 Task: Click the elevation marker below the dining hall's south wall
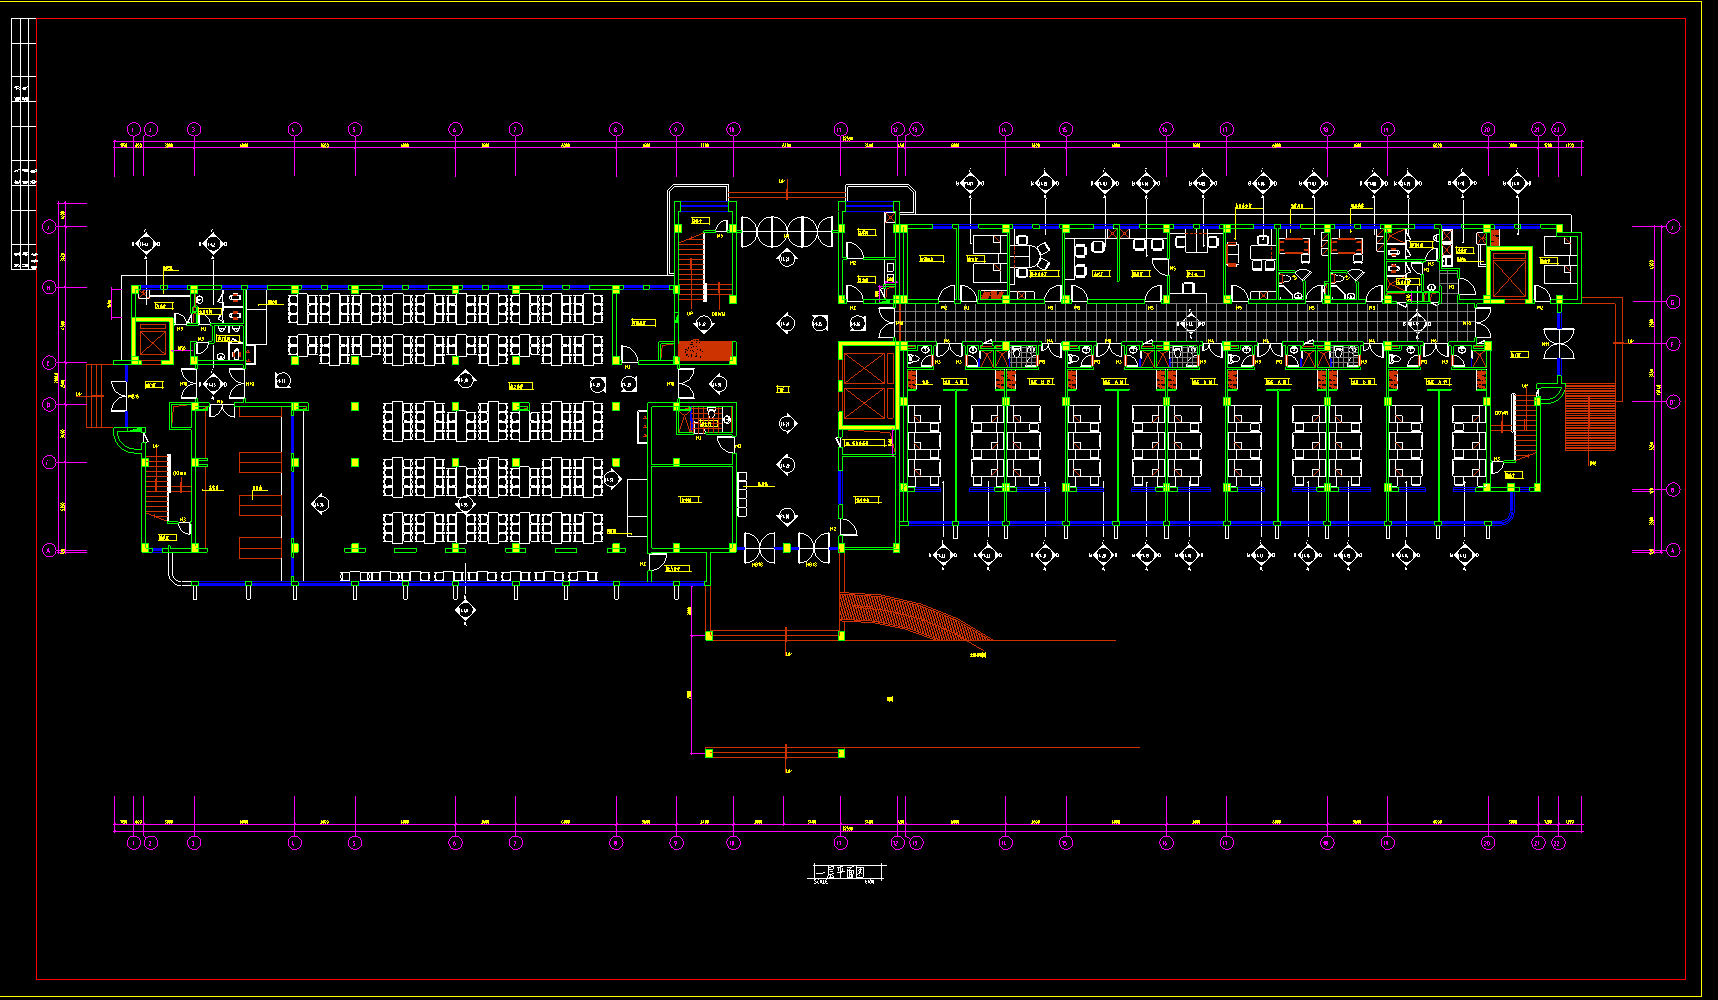point(464,609)
